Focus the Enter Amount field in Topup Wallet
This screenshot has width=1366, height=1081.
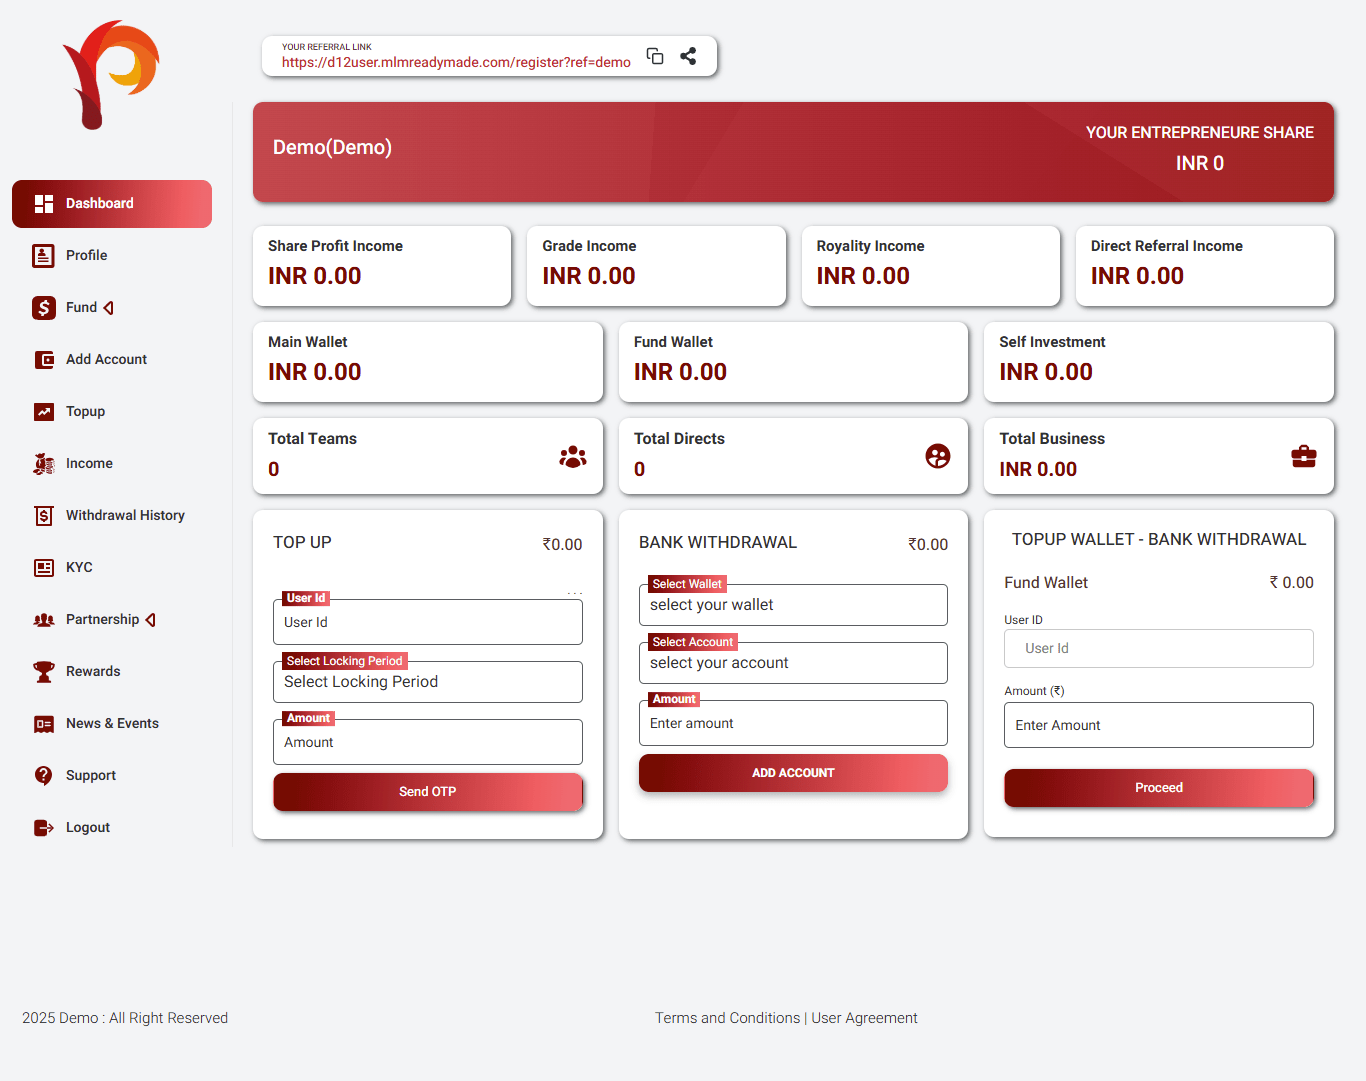[x=1158, y=725]
